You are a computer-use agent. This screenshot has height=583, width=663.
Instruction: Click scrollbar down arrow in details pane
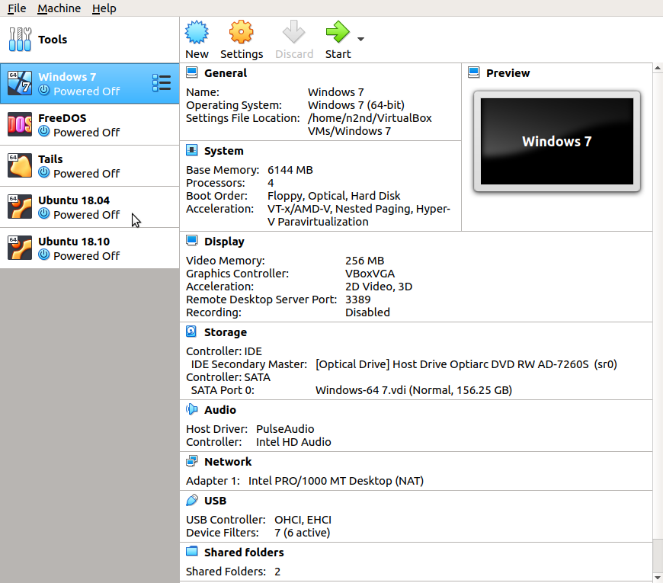tap(658, 578)
